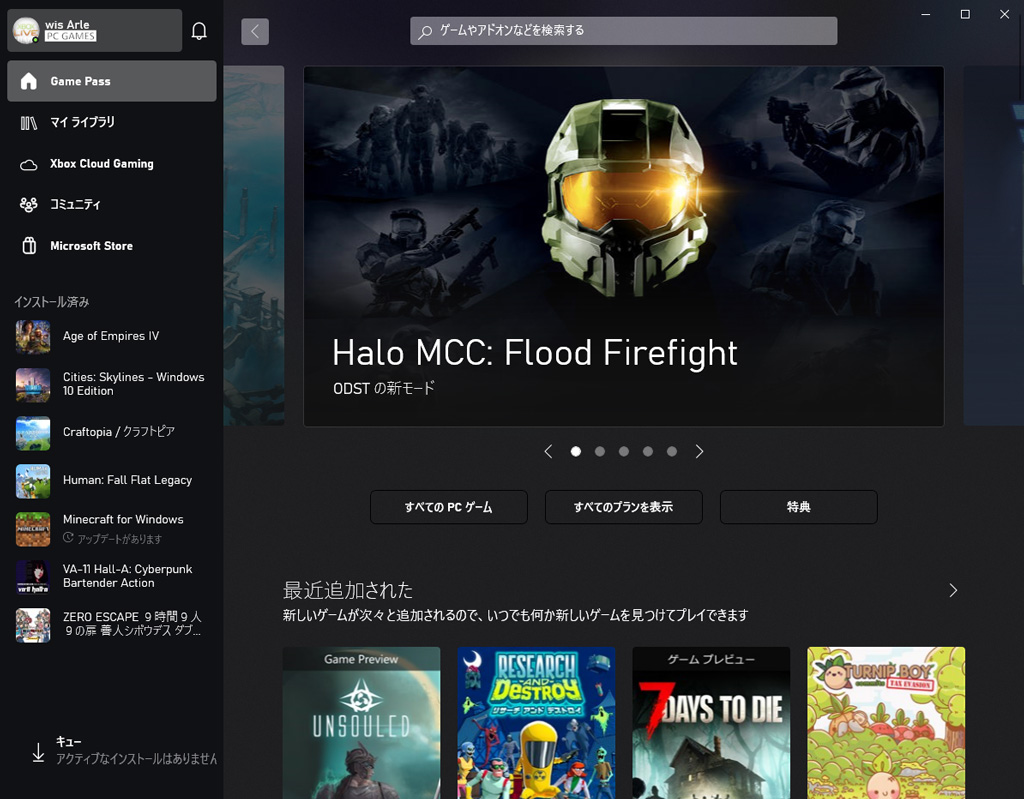Select the fifth carousel indicator dot
This screenshot has height=799, width=1024.
click(x=672, y=451)
